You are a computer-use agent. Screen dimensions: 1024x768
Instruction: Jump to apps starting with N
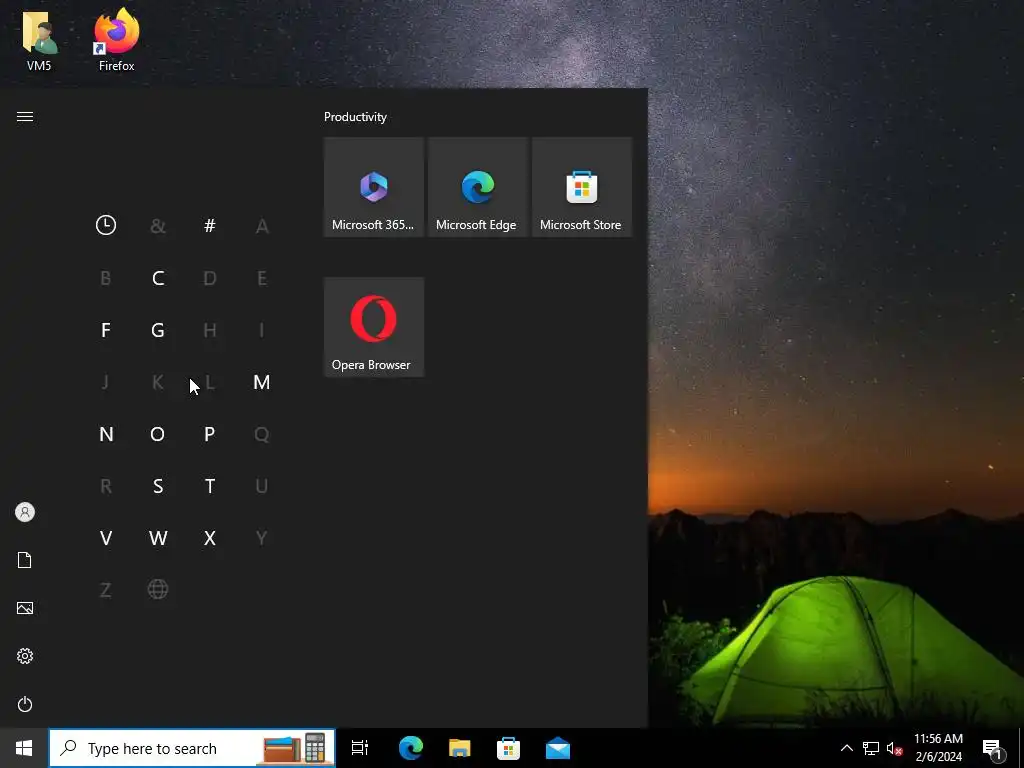click(x=106, y=434)
